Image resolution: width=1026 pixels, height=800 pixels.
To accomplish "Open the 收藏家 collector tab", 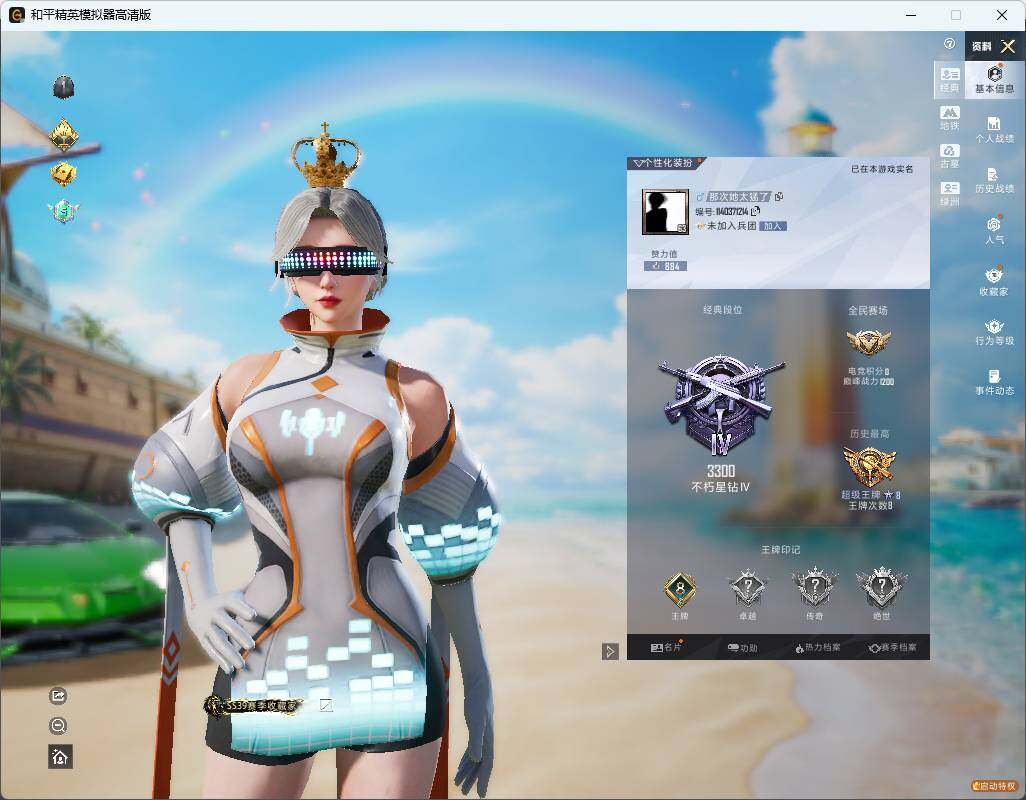I will (994, 281).
